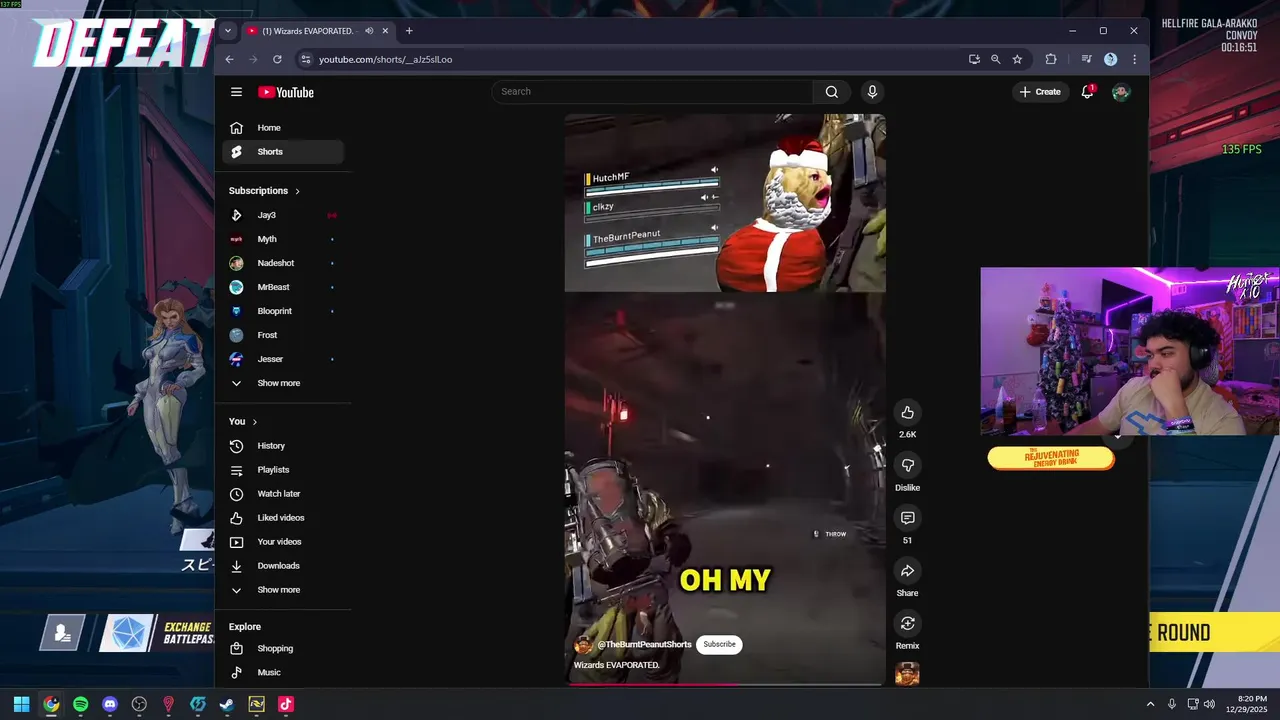Expand Show more under Subscriptions
The width and height of the screenshot is (1280, 720).
click(283, 383)
